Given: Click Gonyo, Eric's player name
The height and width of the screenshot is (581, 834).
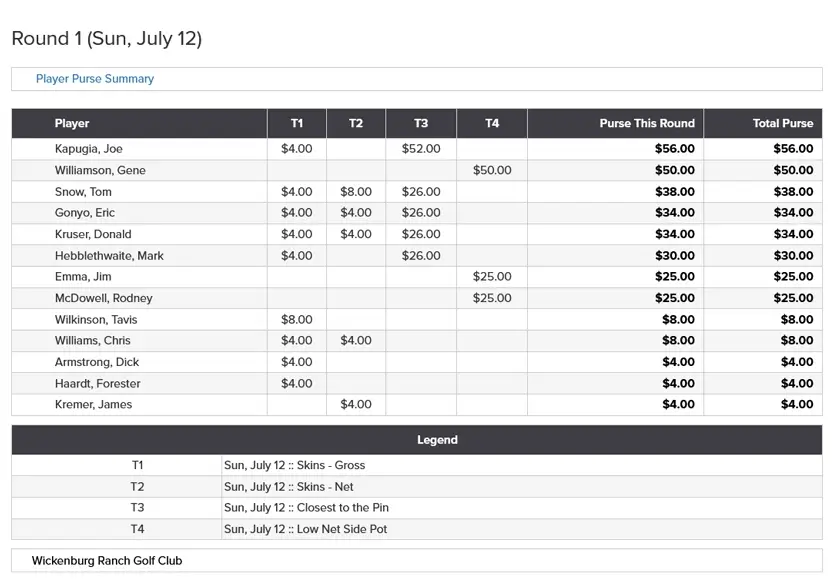Looking at the screenshot, I should tap(85, 213).
